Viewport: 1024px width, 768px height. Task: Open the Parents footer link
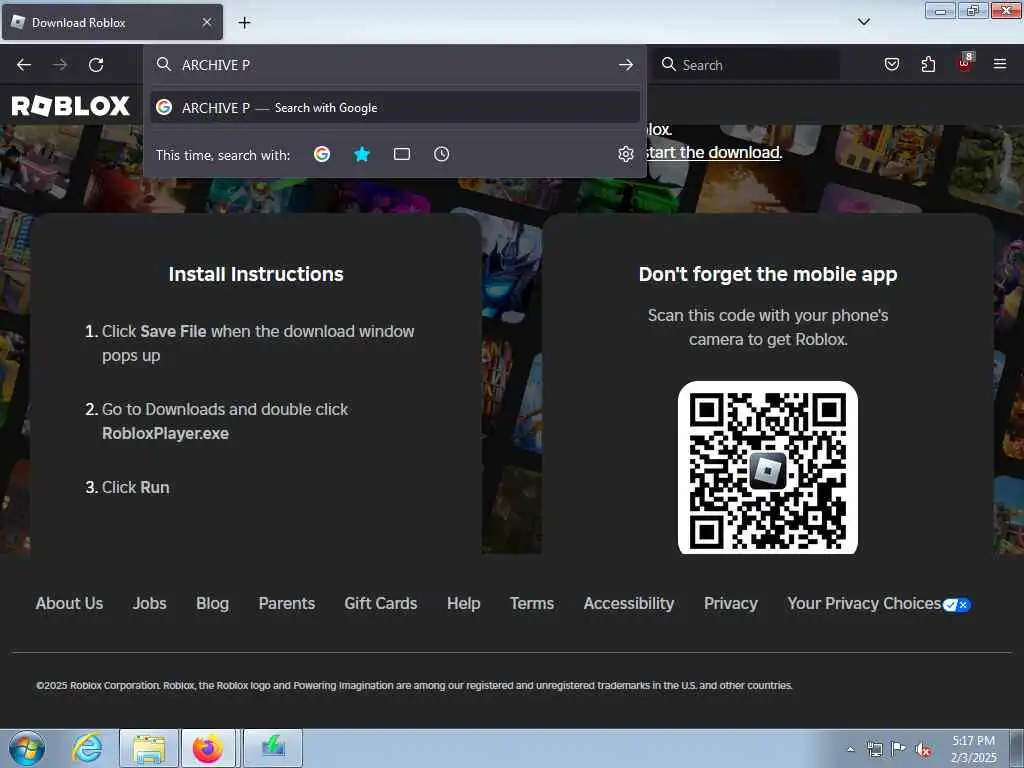[x=287, y=603]
